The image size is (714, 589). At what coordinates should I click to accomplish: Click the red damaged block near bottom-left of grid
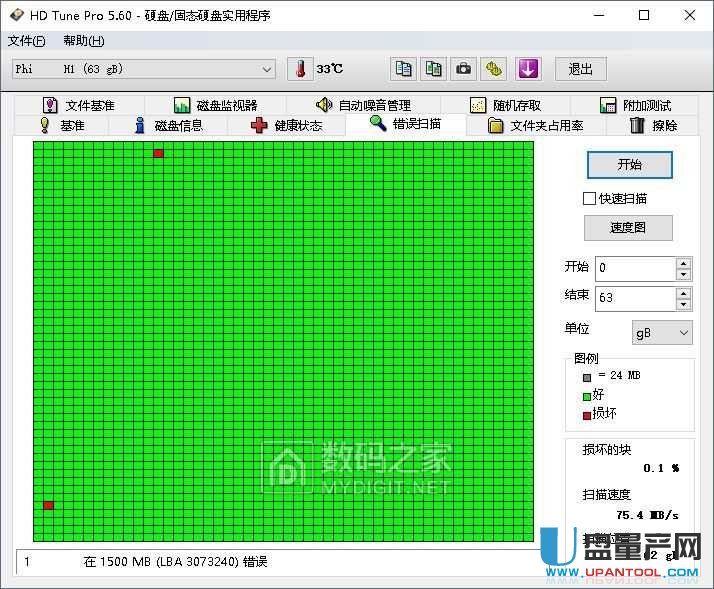49,505
